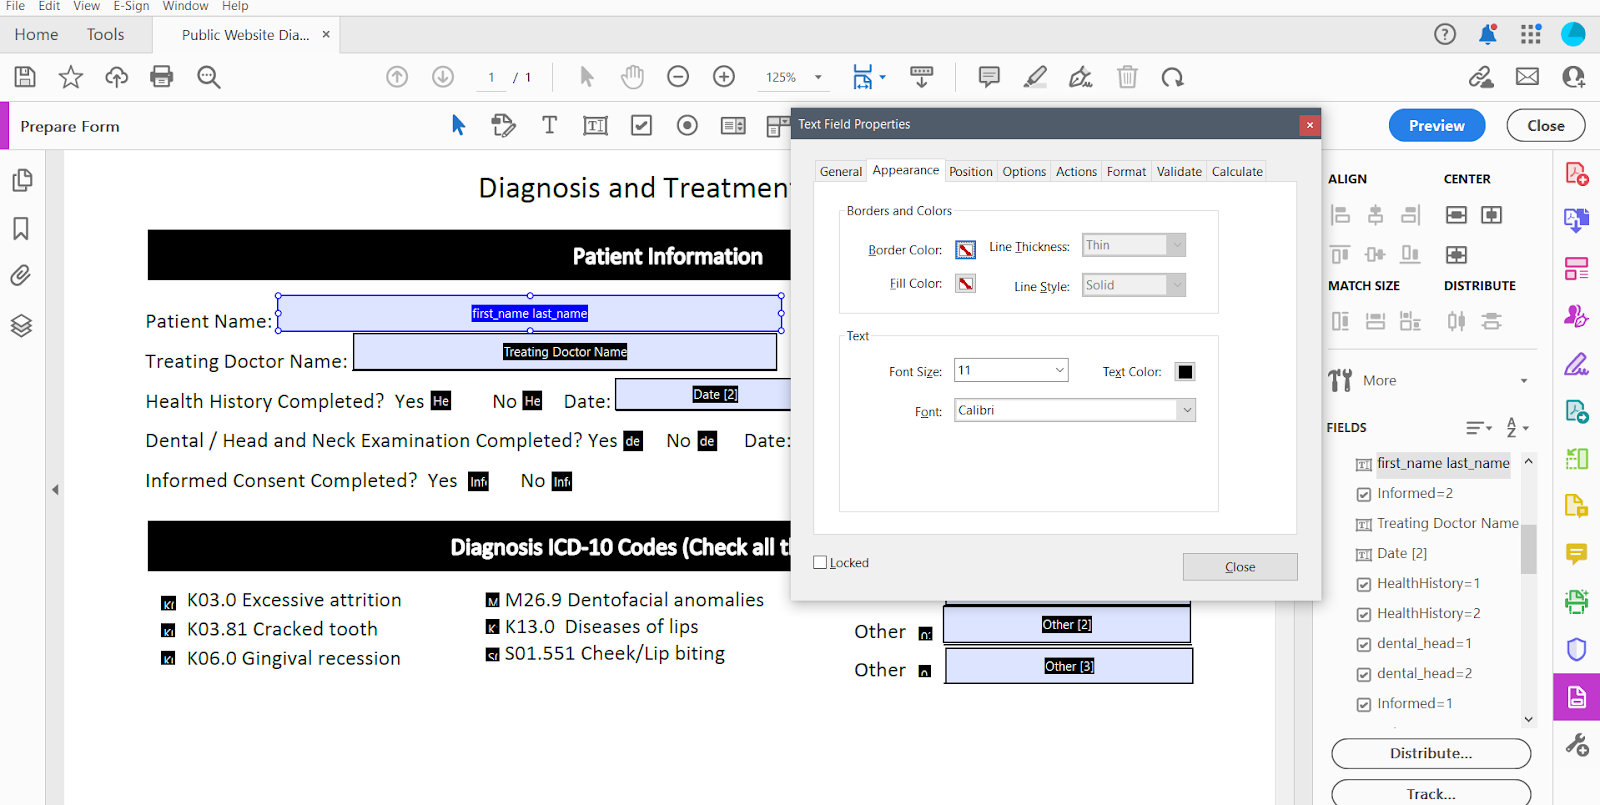Click the Print file icon
Screen dimensions: 1600x805
161,77
